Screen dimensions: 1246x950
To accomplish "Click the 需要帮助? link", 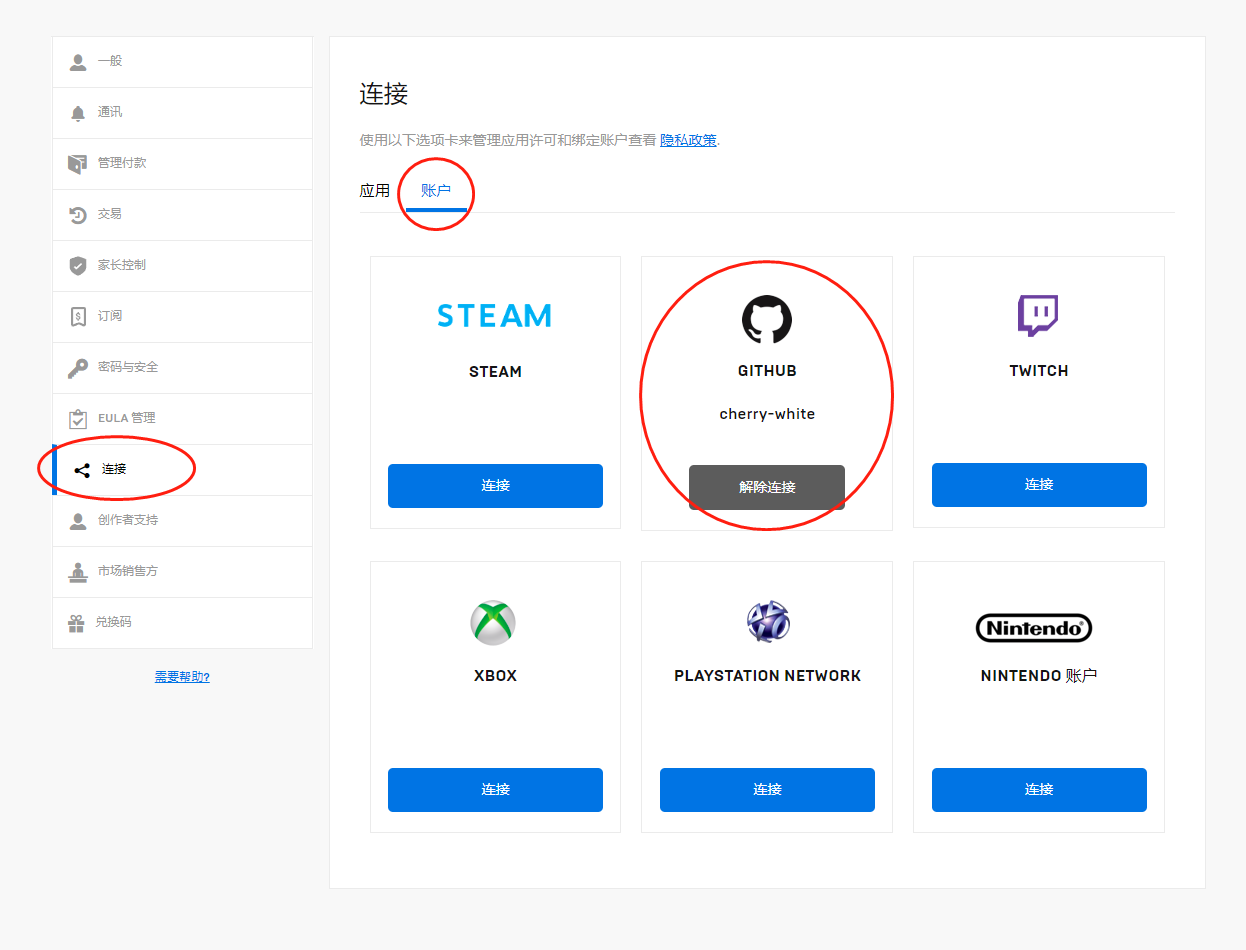I will [x=182, y=677].
